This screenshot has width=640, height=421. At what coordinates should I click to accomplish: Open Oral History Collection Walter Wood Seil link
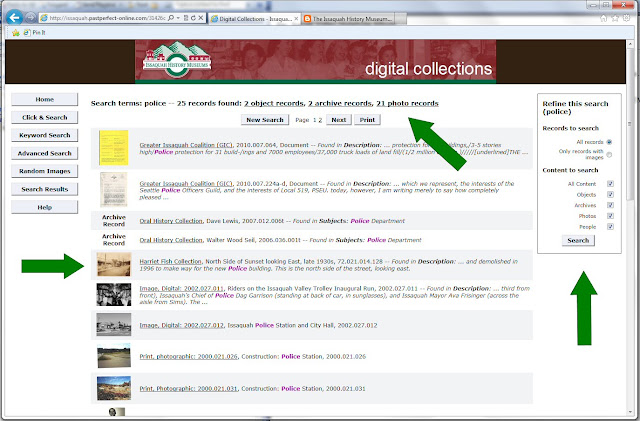171,240
